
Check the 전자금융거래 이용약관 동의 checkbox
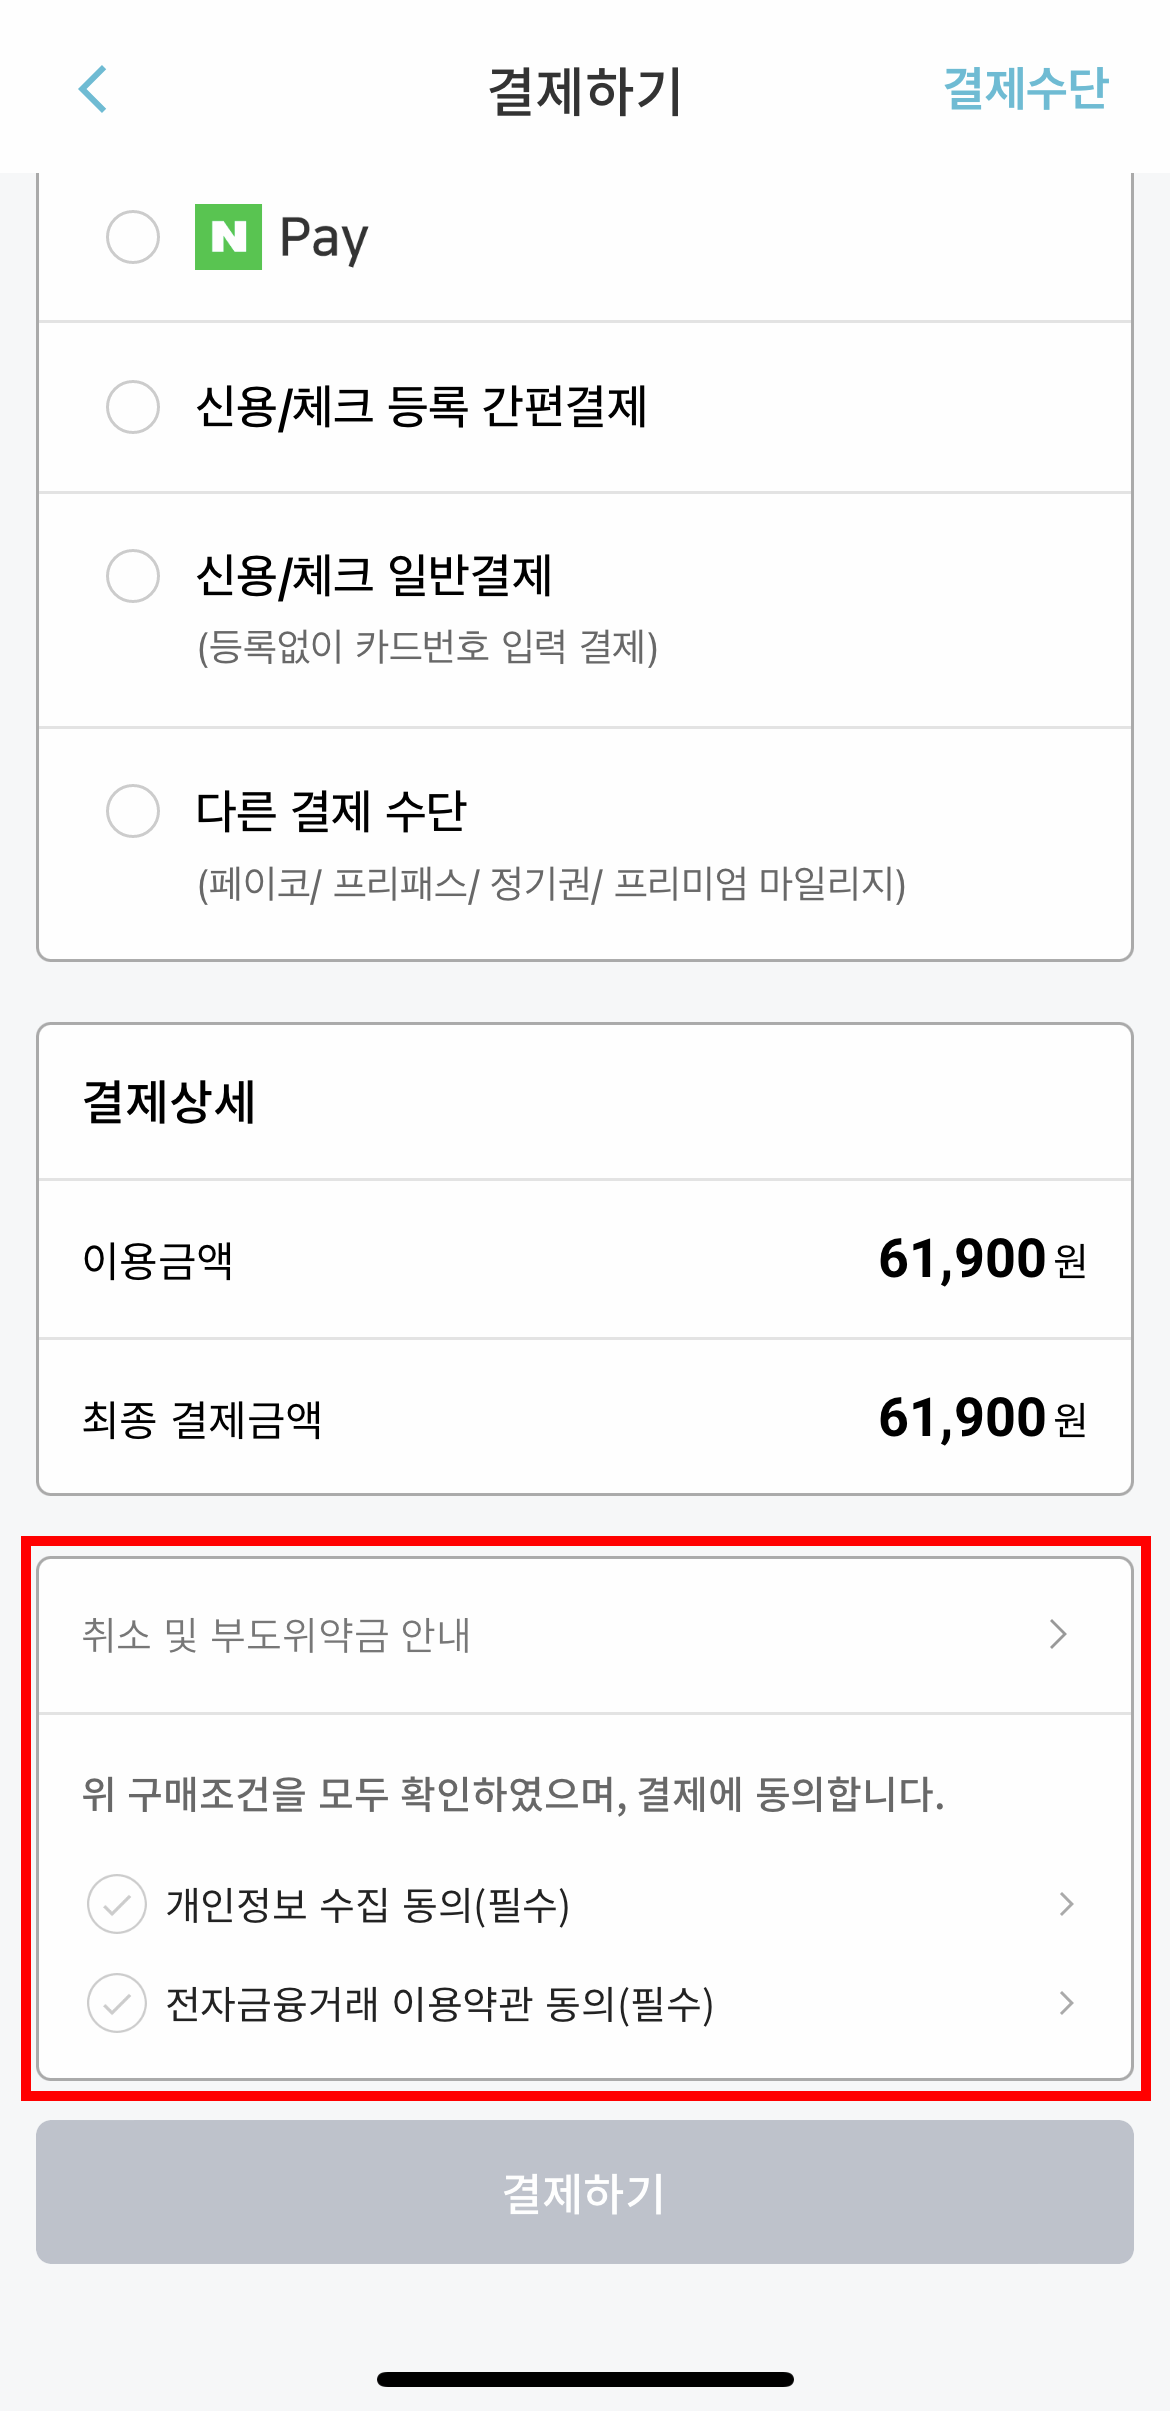click(116, 2002)
